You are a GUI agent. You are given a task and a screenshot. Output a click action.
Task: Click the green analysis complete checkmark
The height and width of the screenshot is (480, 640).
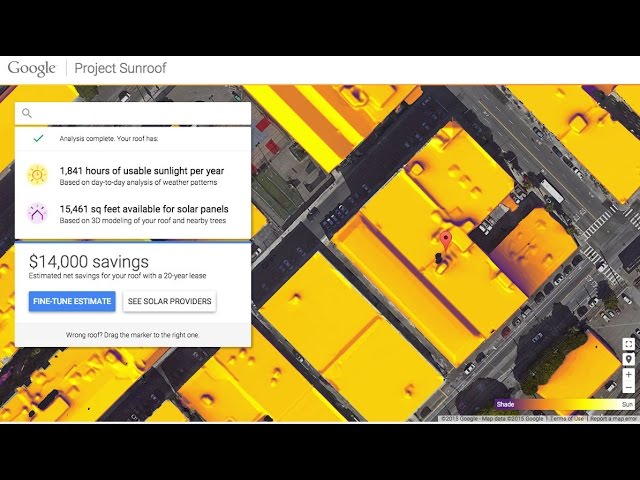tap(38, 139)
